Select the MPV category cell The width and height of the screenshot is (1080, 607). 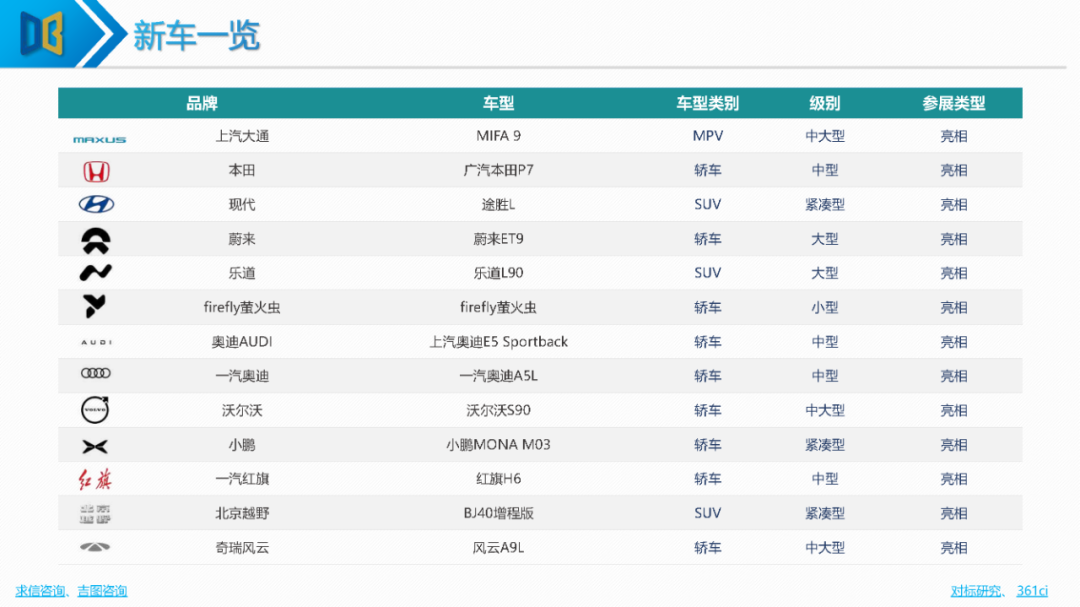pyautogui.click(x=707, y=136)
